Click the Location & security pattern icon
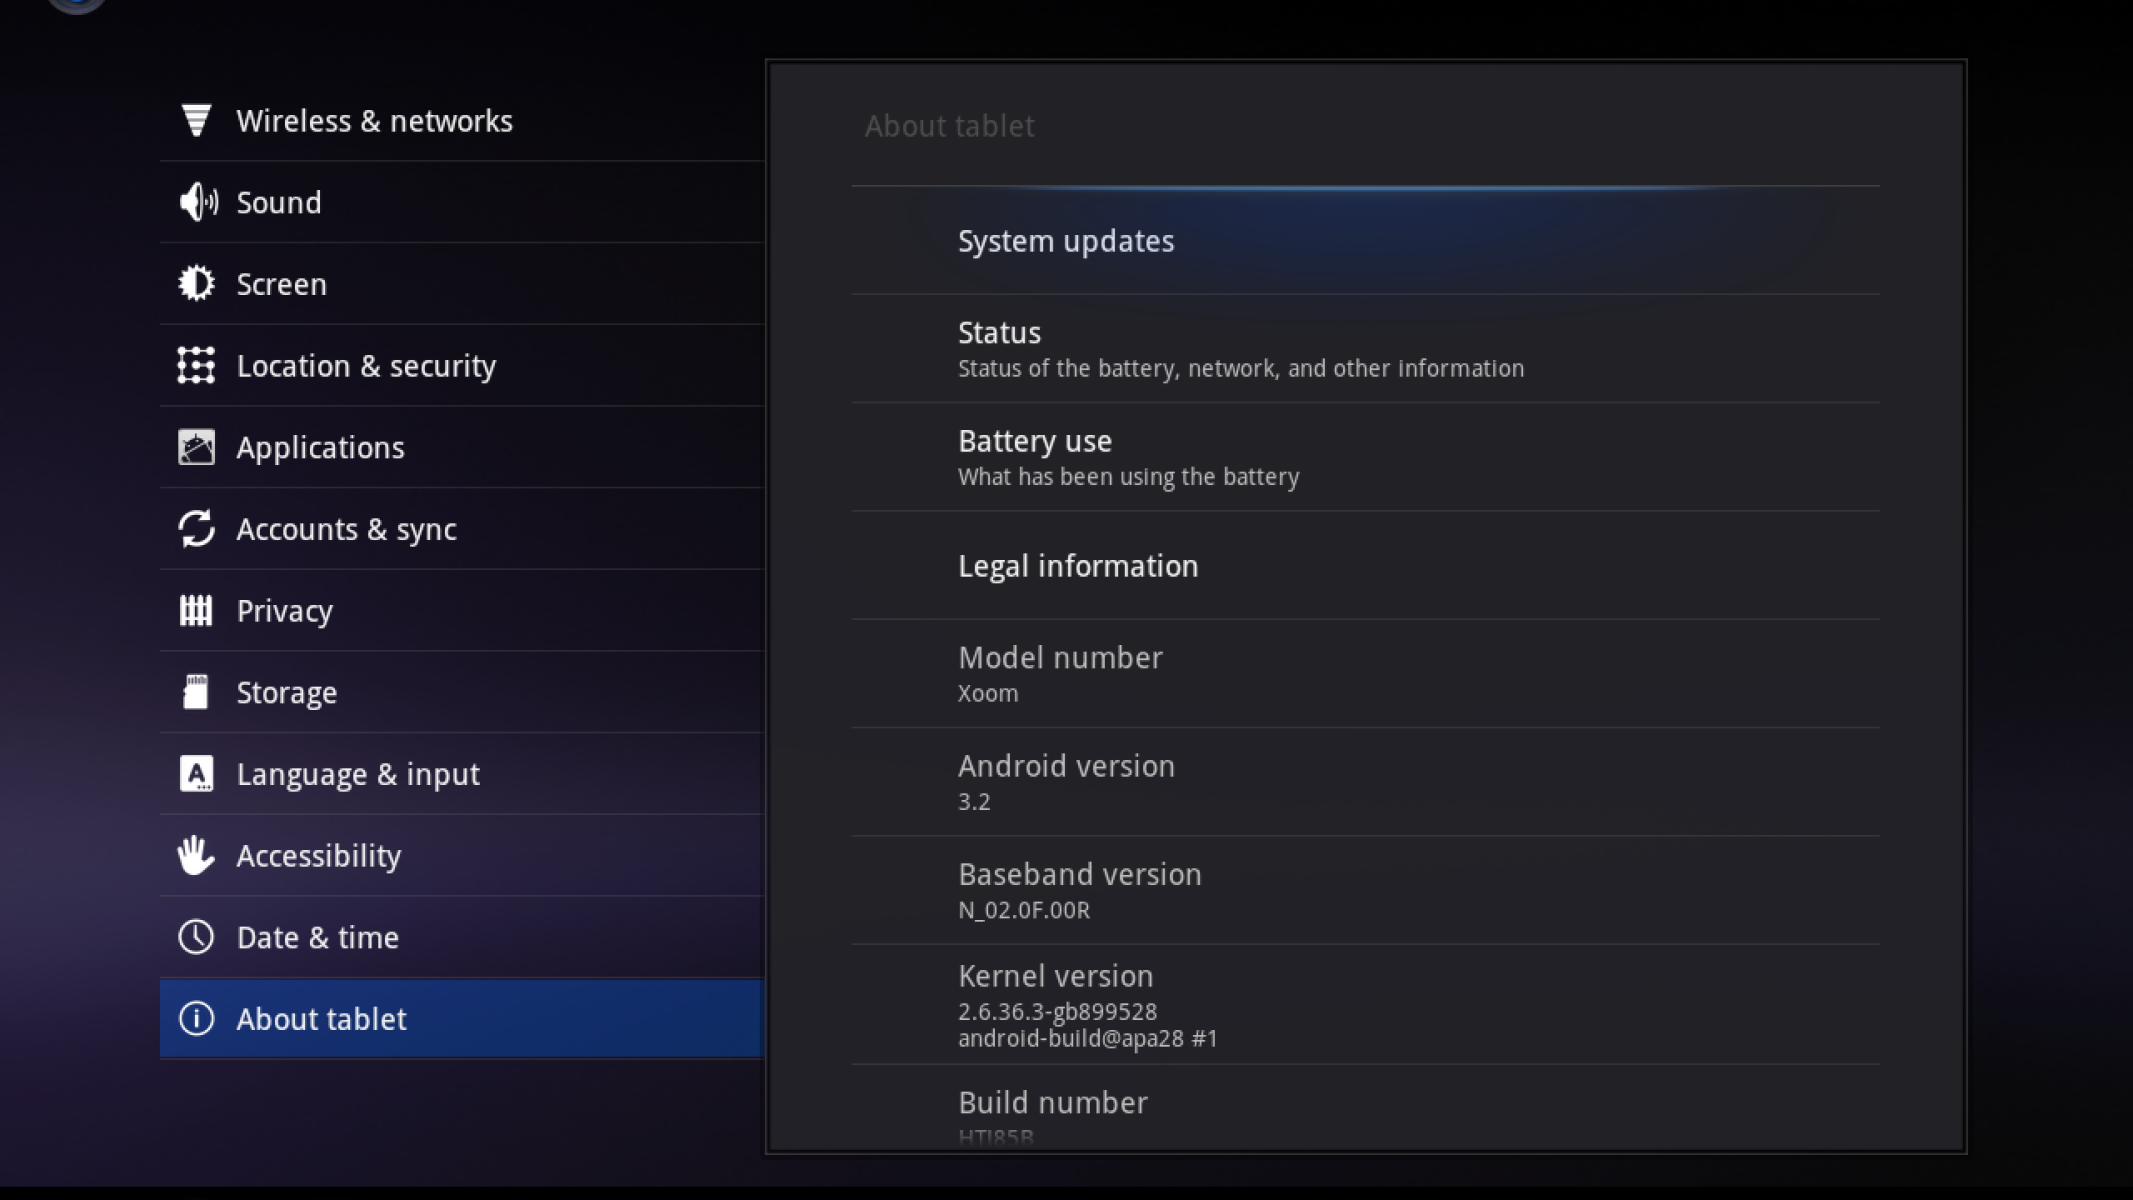The width and height of the screenshot is (2133, 1200). click(196, 366)
